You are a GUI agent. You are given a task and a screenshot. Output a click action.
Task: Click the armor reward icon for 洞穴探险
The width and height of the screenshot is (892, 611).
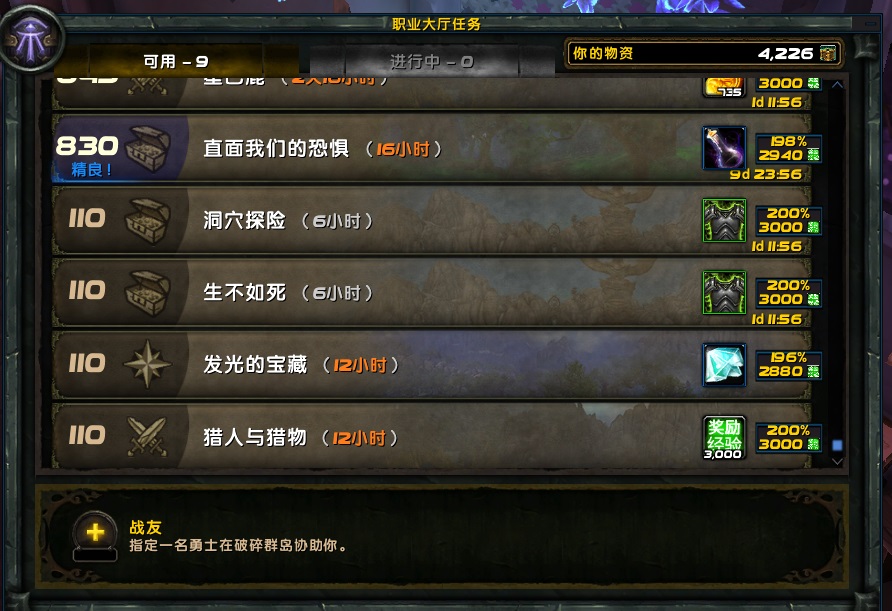click(x=724, y=220)
